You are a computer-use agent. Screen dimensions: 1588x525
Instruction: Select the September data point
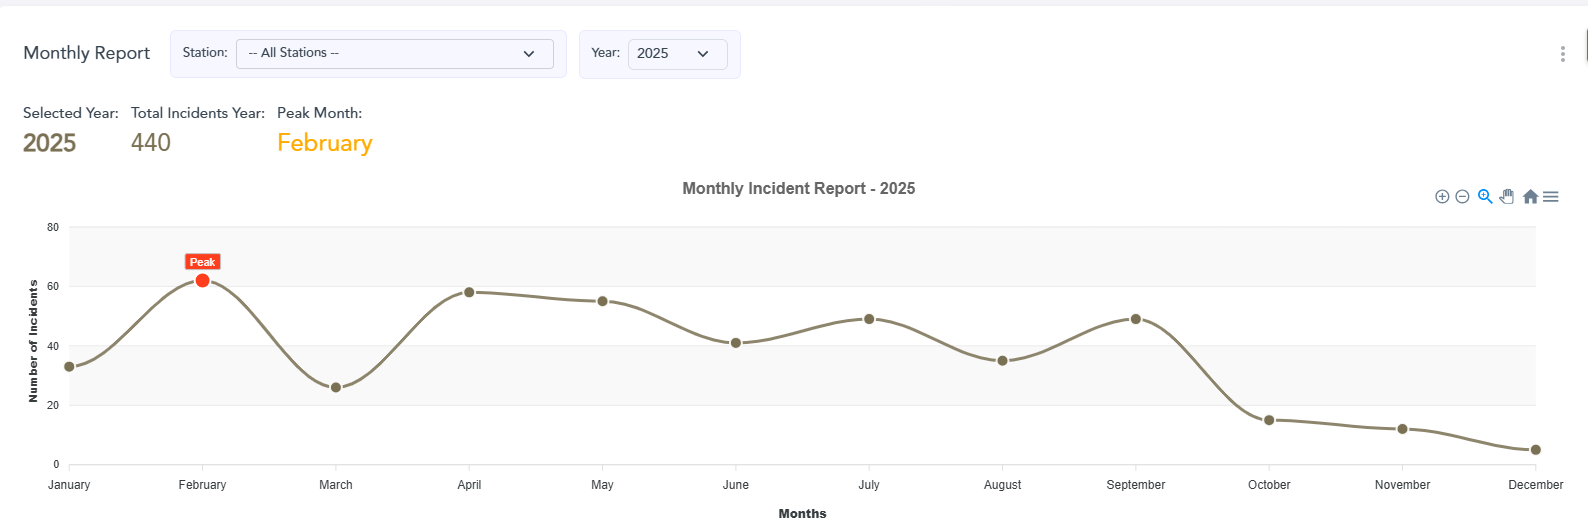(1136, 319)
